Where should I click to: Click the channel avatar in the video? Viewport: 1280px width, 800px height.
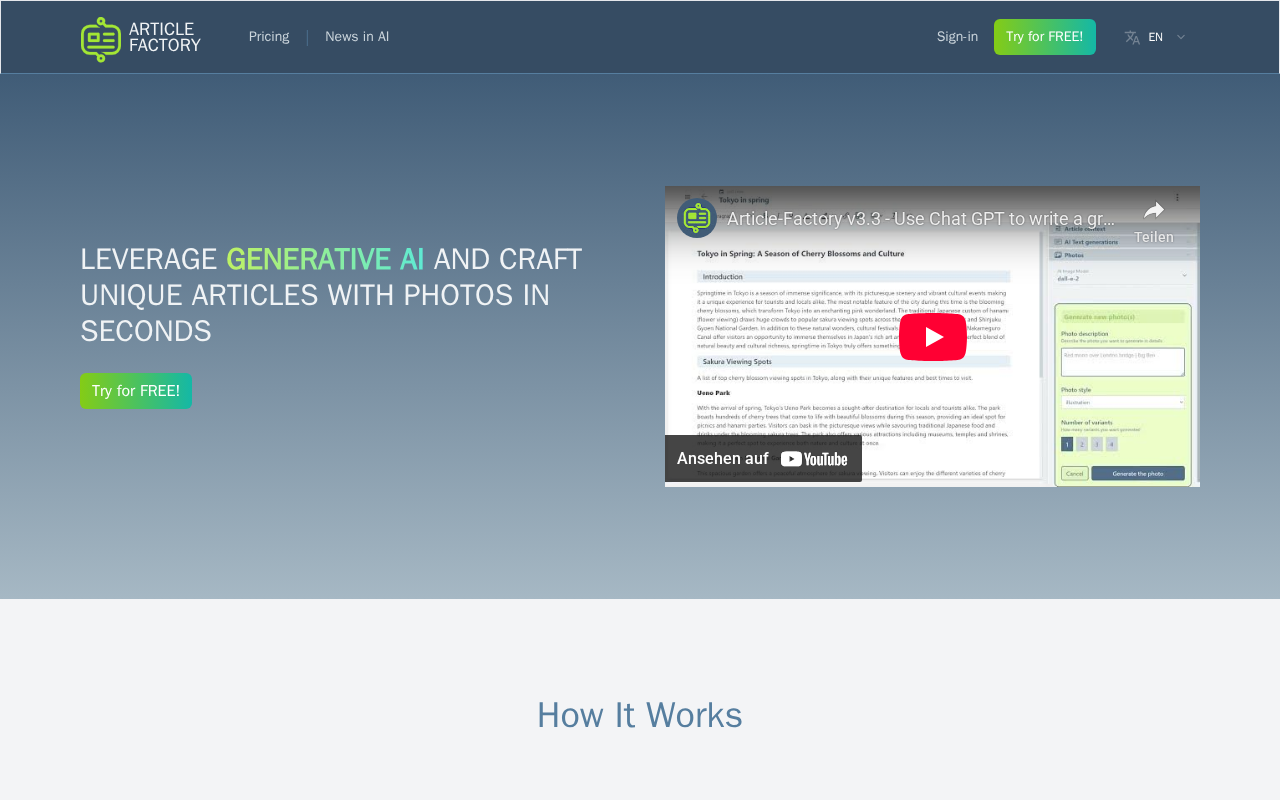697,218
